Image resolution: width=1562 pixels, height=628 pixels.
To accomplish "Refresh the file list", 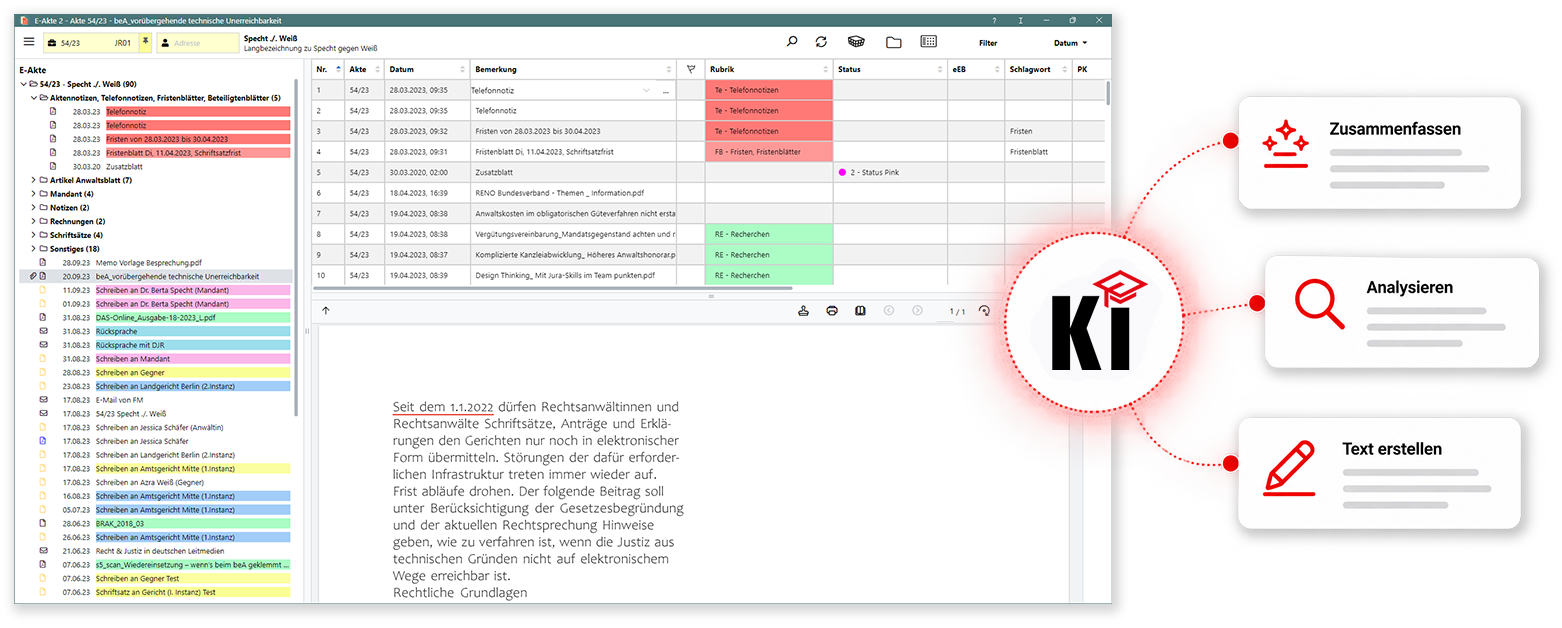I will (821, 42).
